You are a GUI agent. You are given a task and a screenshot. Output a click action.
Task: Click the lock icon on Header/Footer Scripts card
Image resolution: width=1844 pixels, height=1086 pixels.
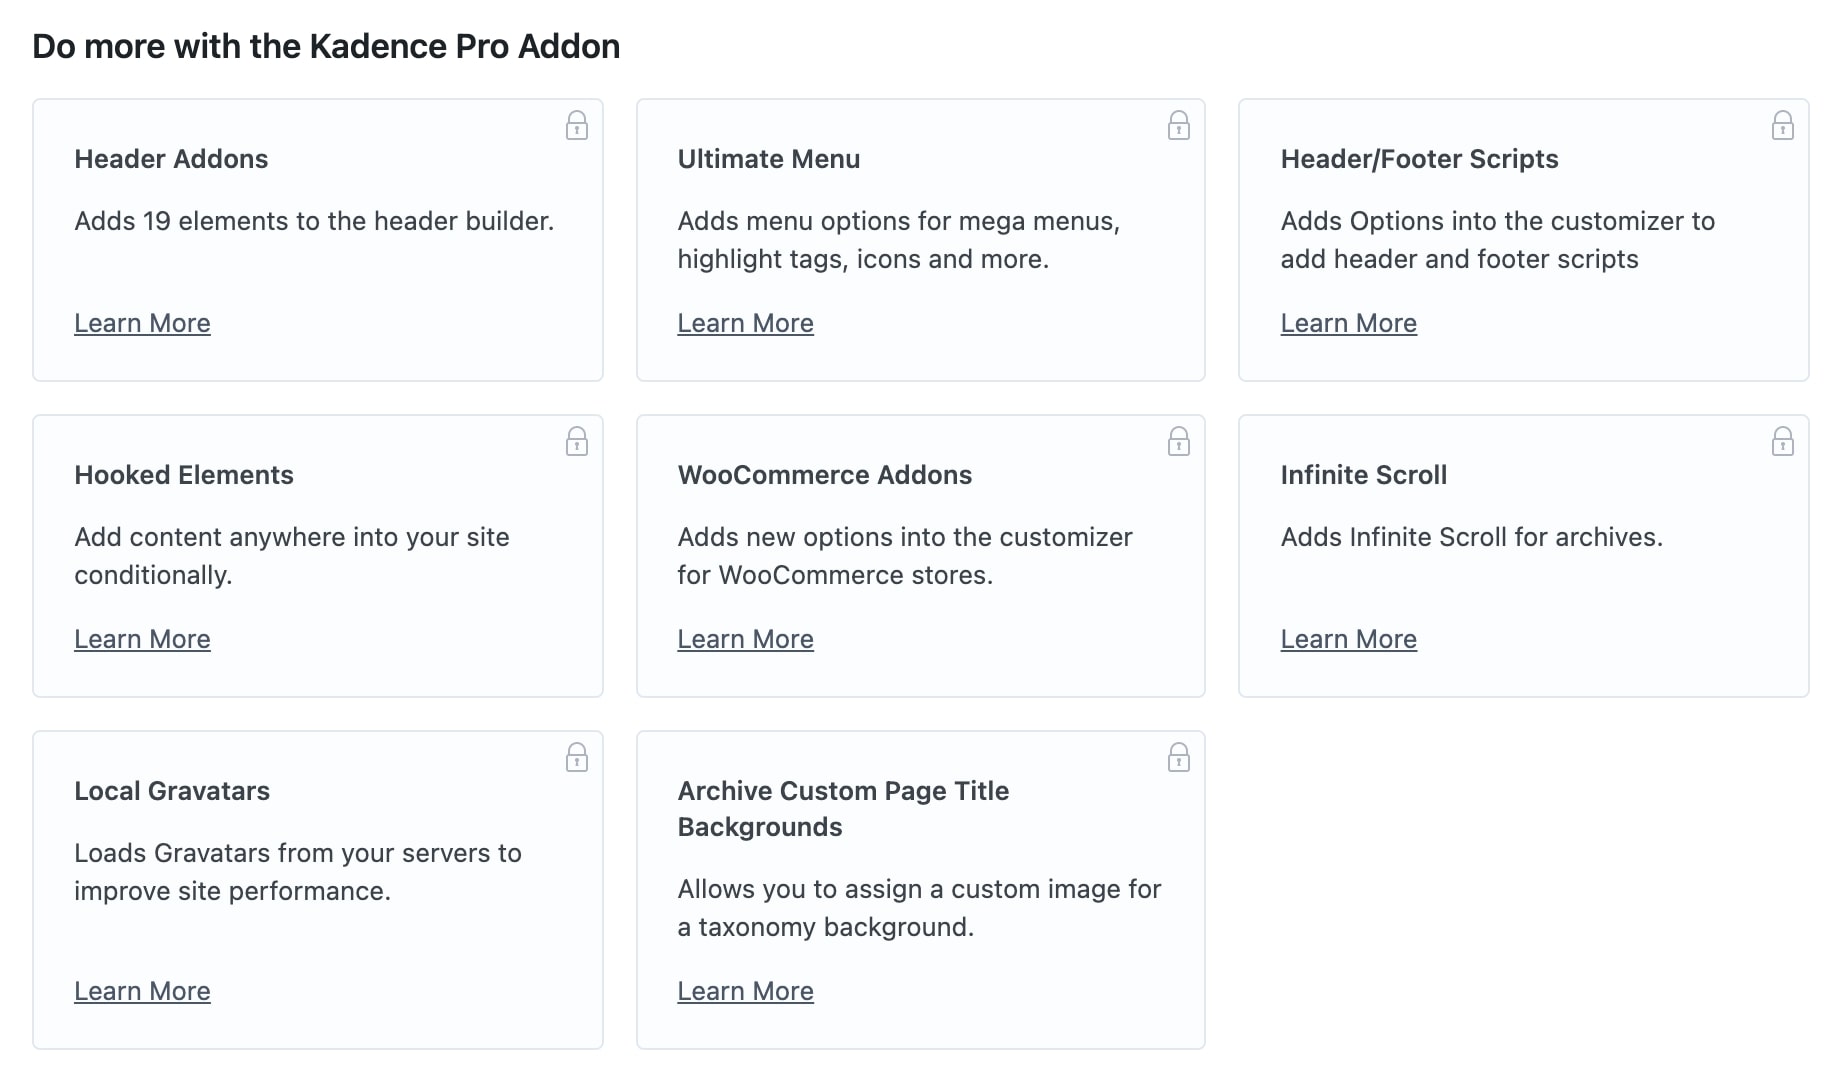pos(1782,126)
